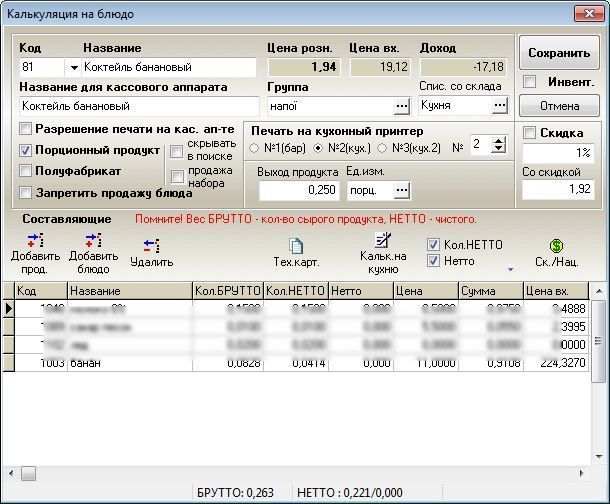Click the Кол.НЕТТО column header
This screenshot has height=504, width=610.
pyautogui.click(x=296, y=291)
